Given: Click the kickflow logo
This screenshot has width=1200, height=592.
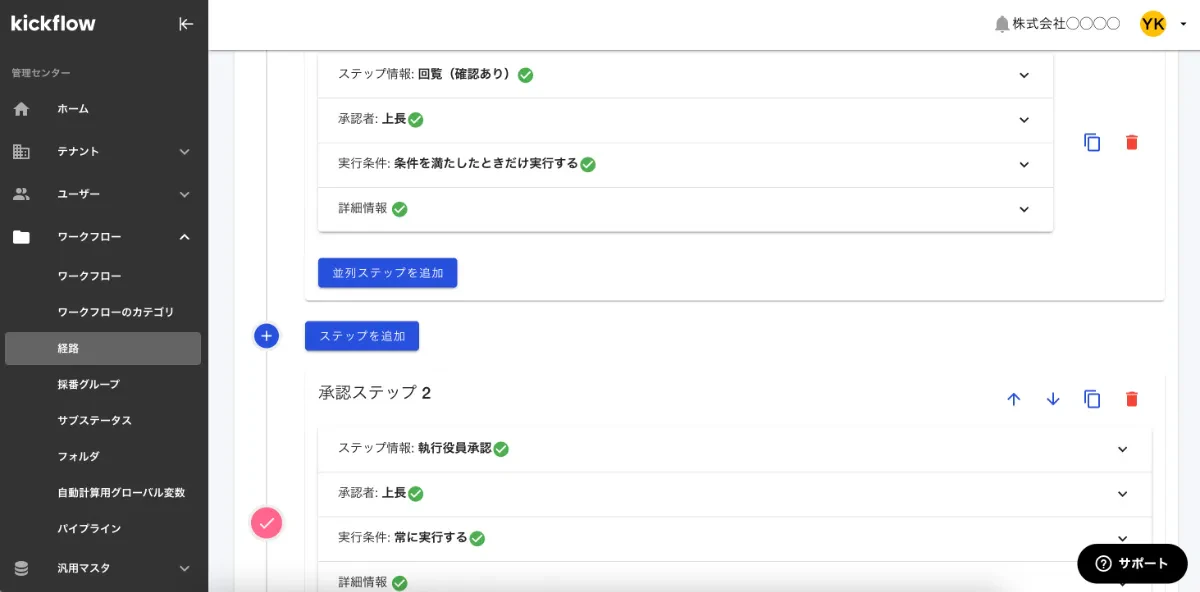Looking at the screenshot, I should 53,23.
